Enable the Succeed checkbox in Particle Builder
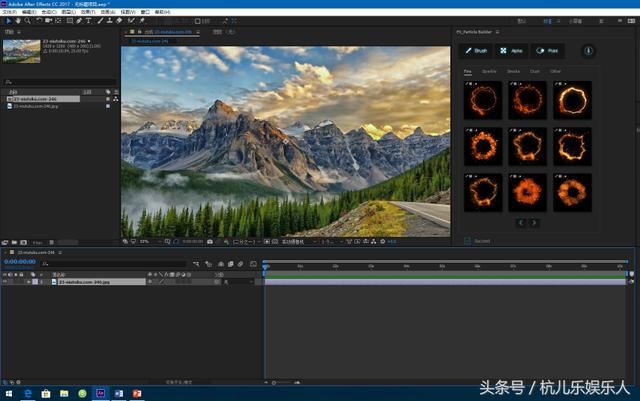This screenshot has height=401, width=640. (467, 240)
